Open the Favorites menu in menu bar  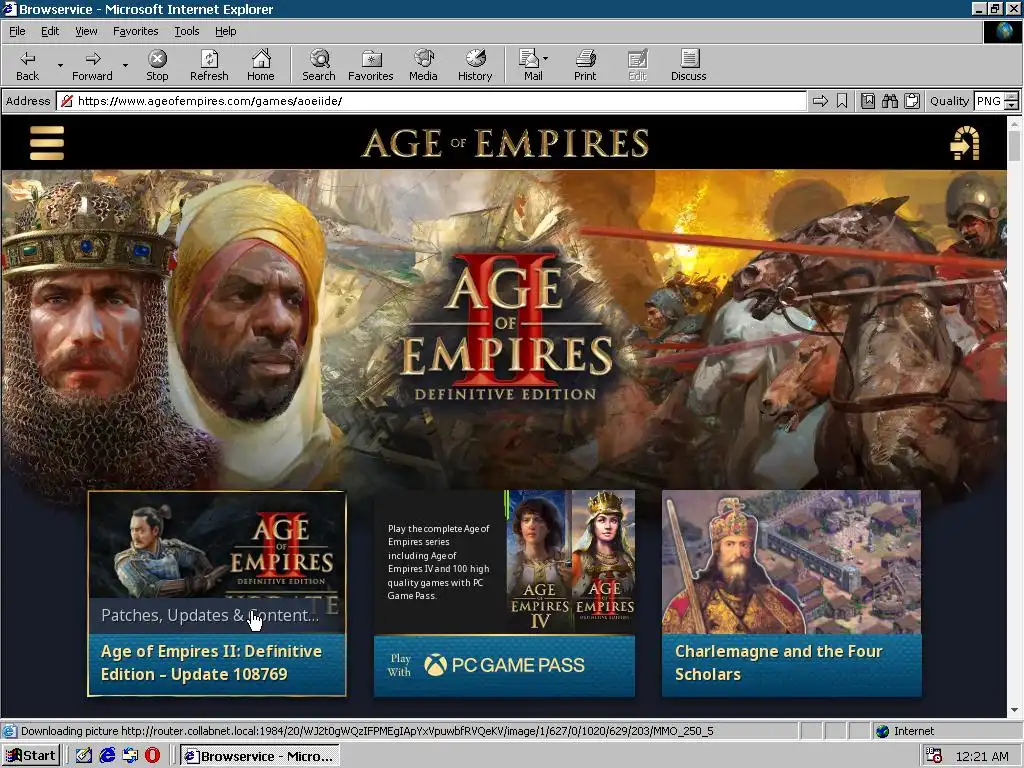[135, 31]
